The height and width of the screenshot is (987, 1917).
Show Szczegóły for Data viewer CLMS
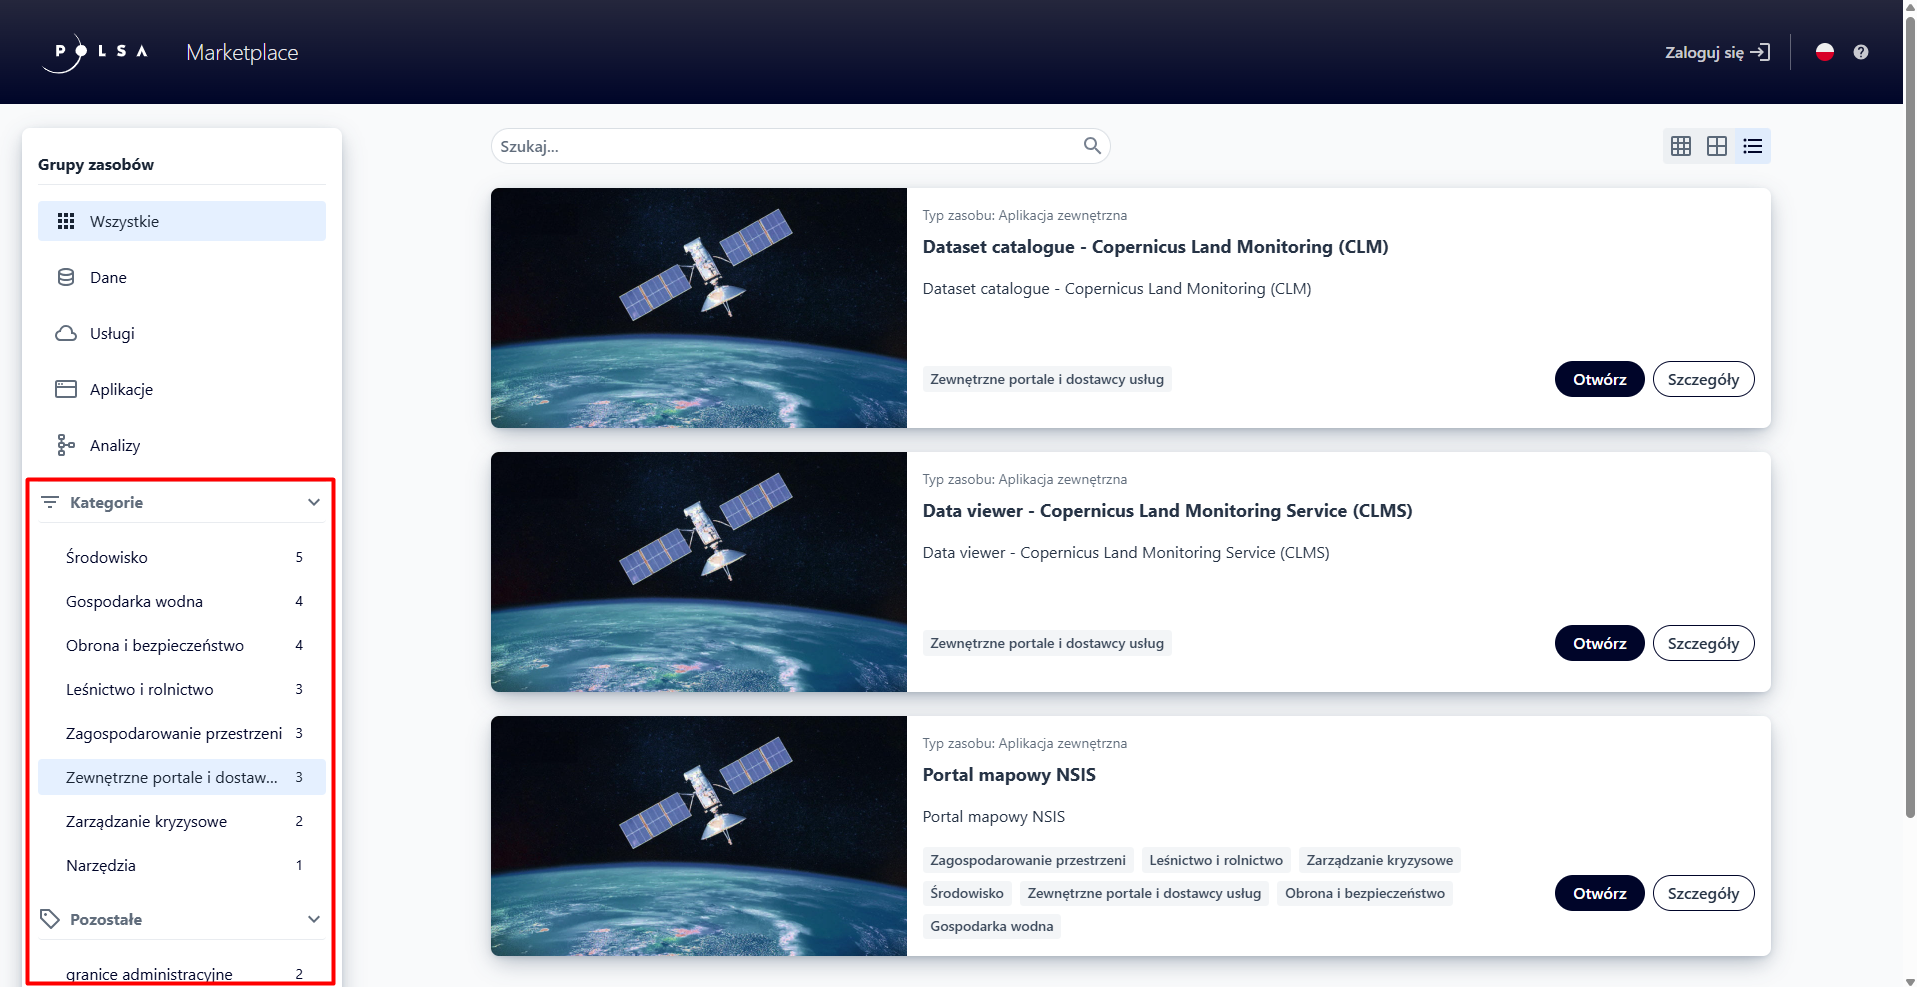pos(1703,643)
